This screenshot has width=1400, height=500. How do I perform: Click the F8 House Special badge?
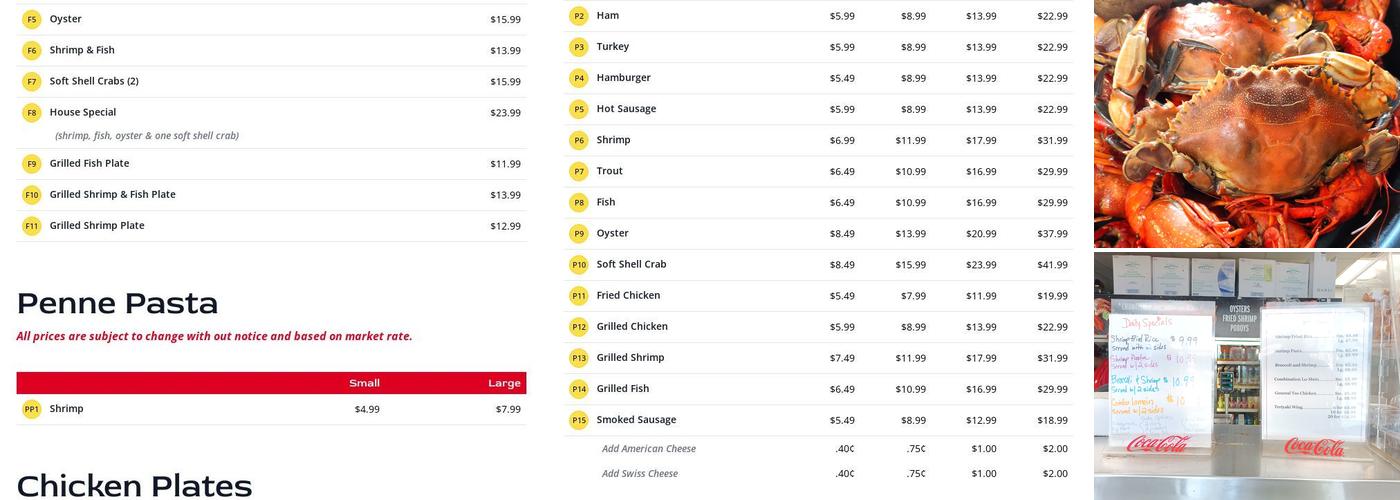(x=31, y=113)
